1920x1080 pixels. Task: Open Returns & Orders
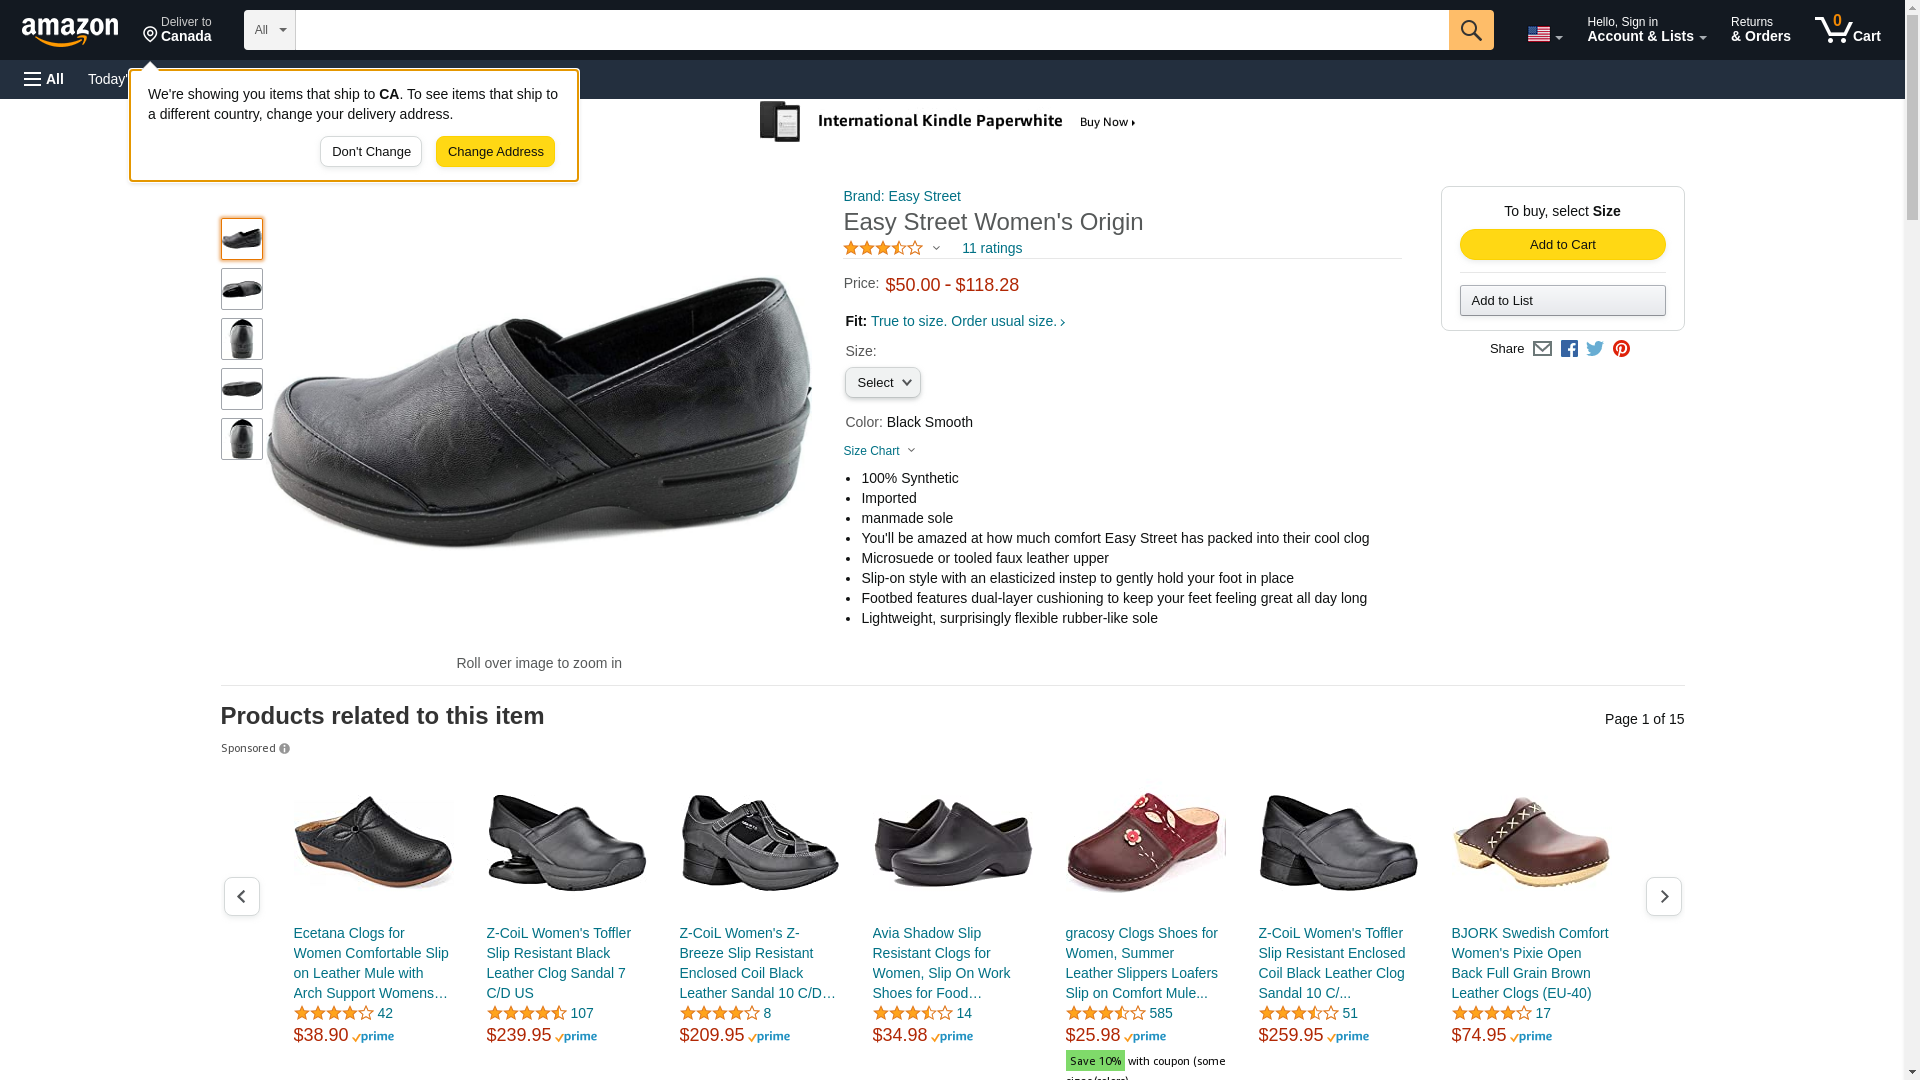[1760, 30]
